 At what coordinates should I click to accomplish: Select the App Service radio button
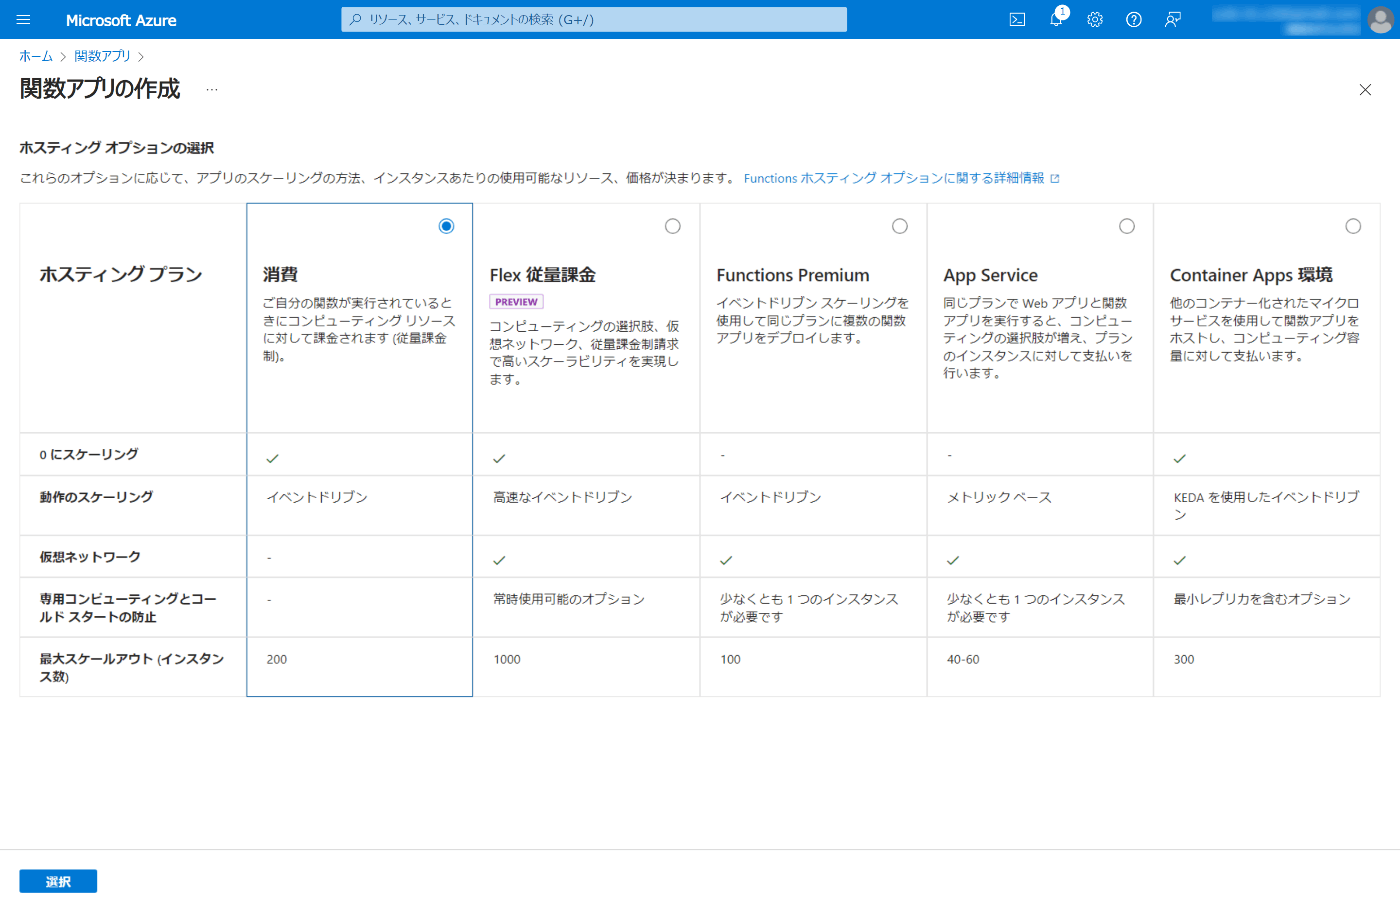1127,226
